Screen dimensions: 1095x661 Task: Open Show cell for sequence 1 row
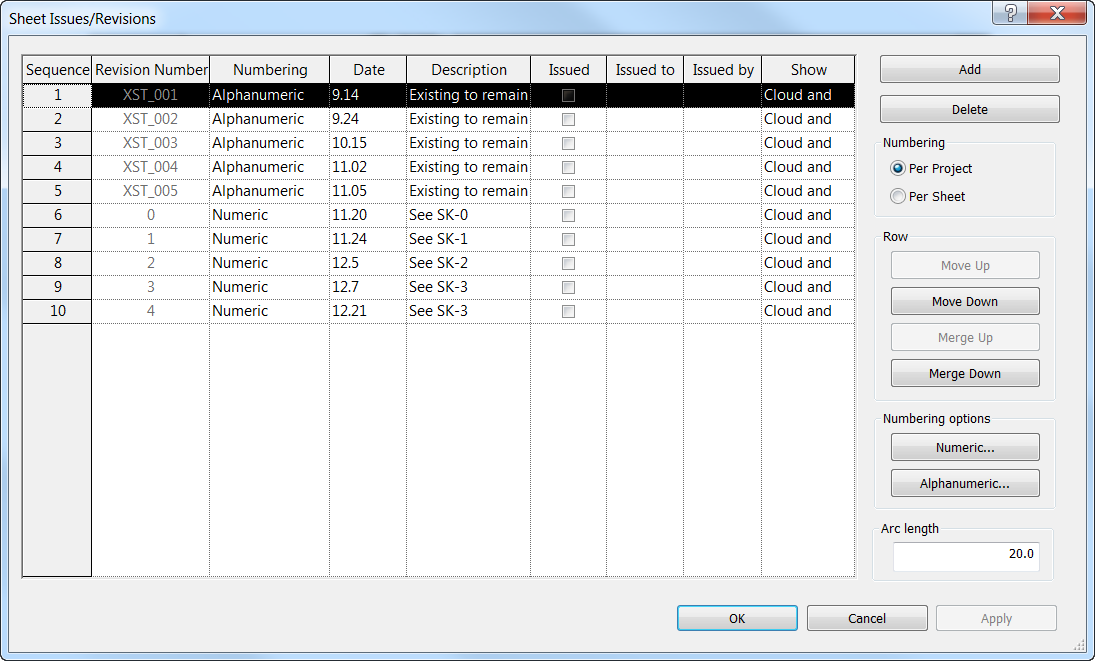click(x=808, y=95)
